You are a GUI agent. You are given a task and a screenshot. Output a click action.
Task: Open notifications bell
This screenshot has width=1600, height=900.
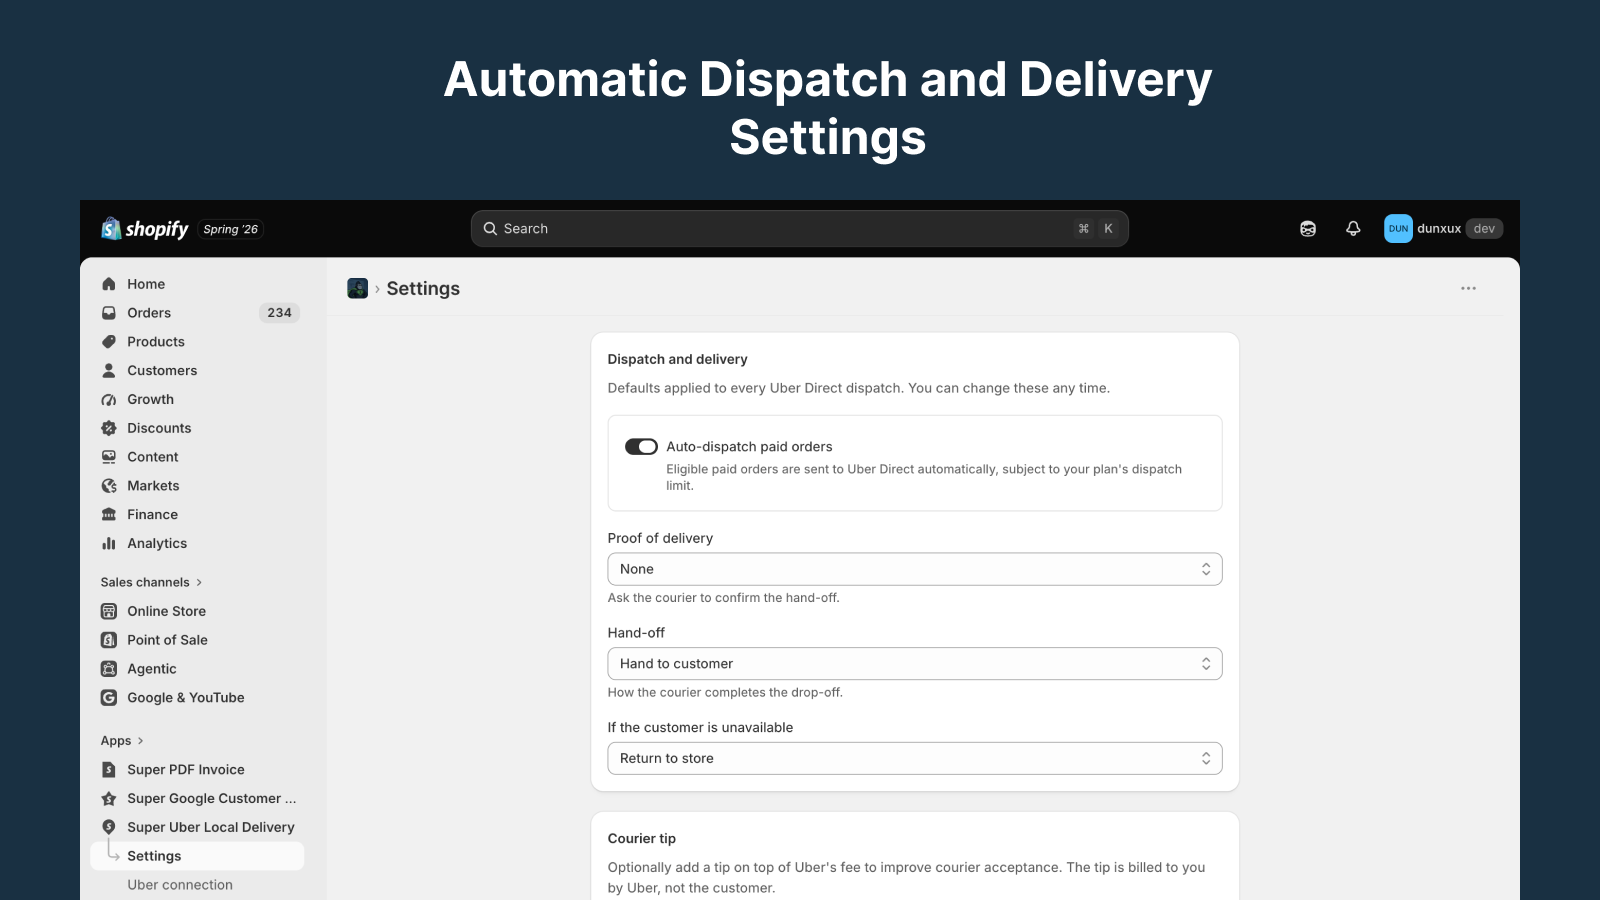[1353, 229]
